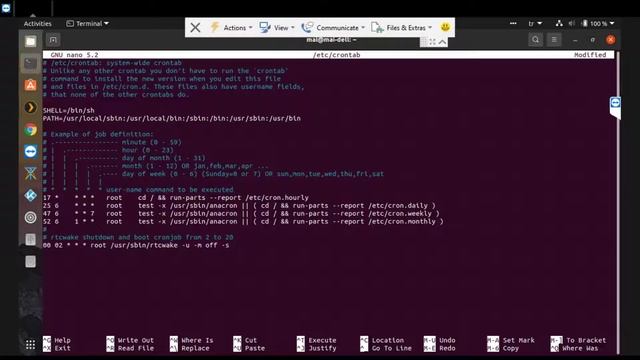Image resolution: width=640 pixels, height=360 pixels.
Task: Open Plex from the dock
Action: (31, 107)
